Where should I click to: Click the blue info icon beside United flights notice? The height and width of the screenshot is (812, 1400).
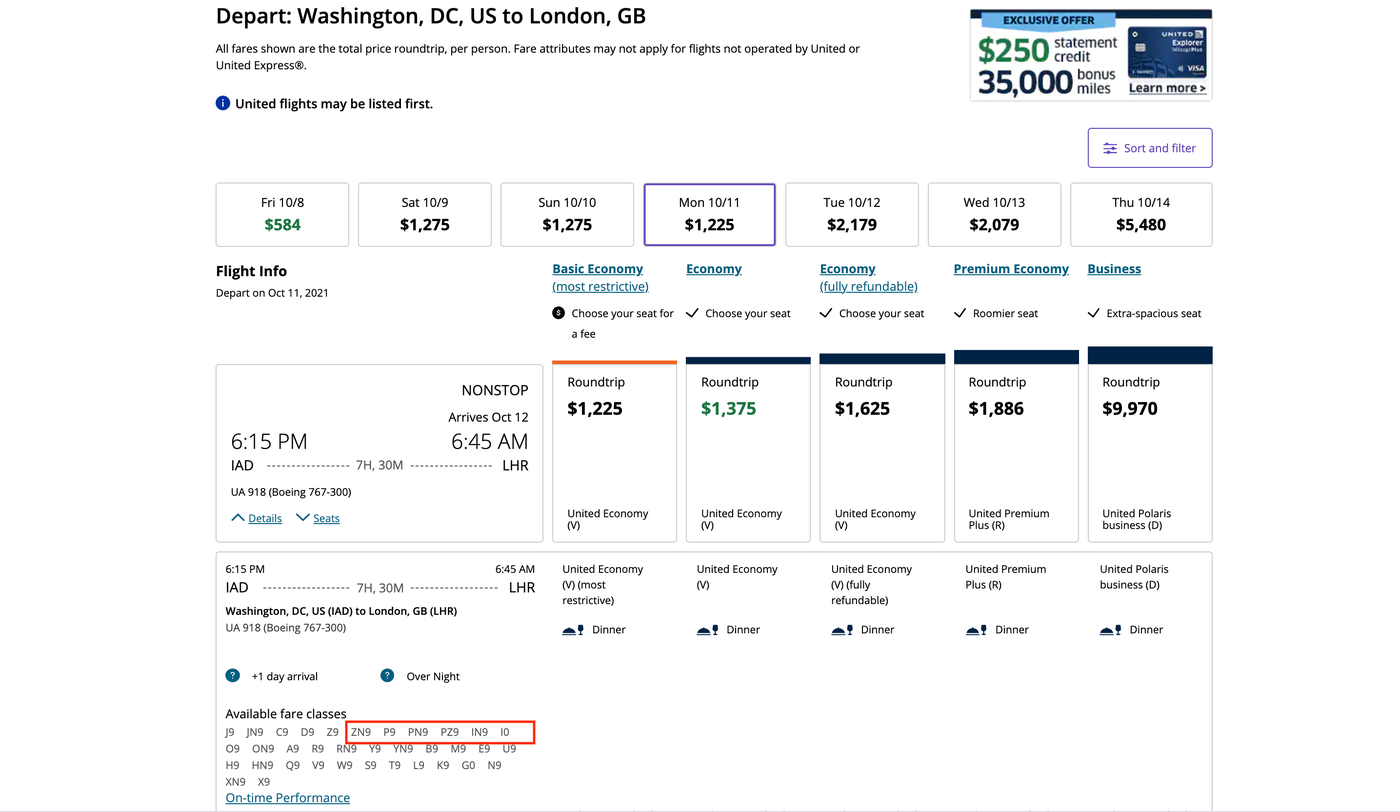point(223,103)
